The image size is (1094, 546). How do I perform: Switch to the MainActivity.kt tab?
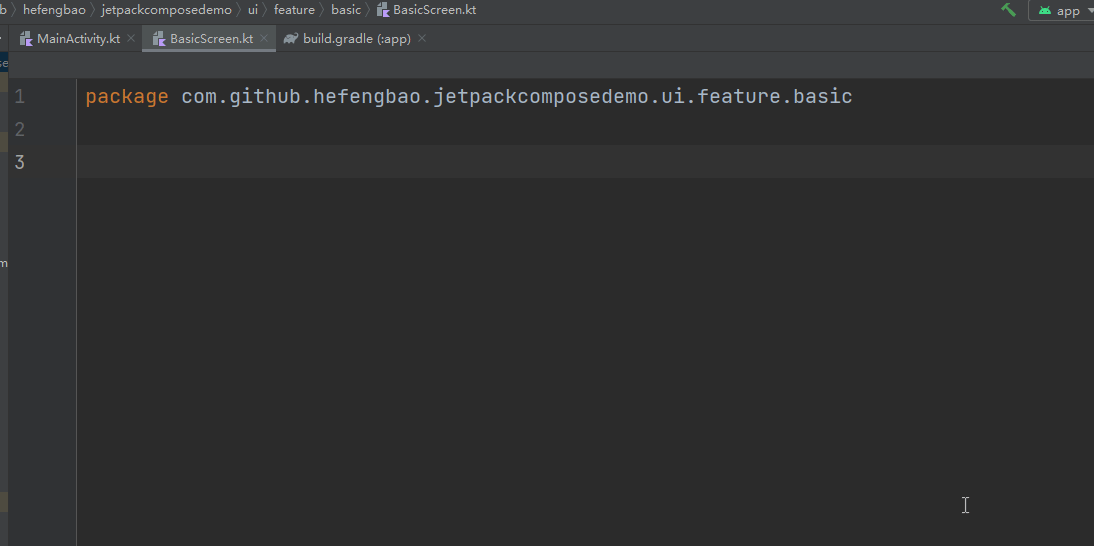(x=78, y=39)
